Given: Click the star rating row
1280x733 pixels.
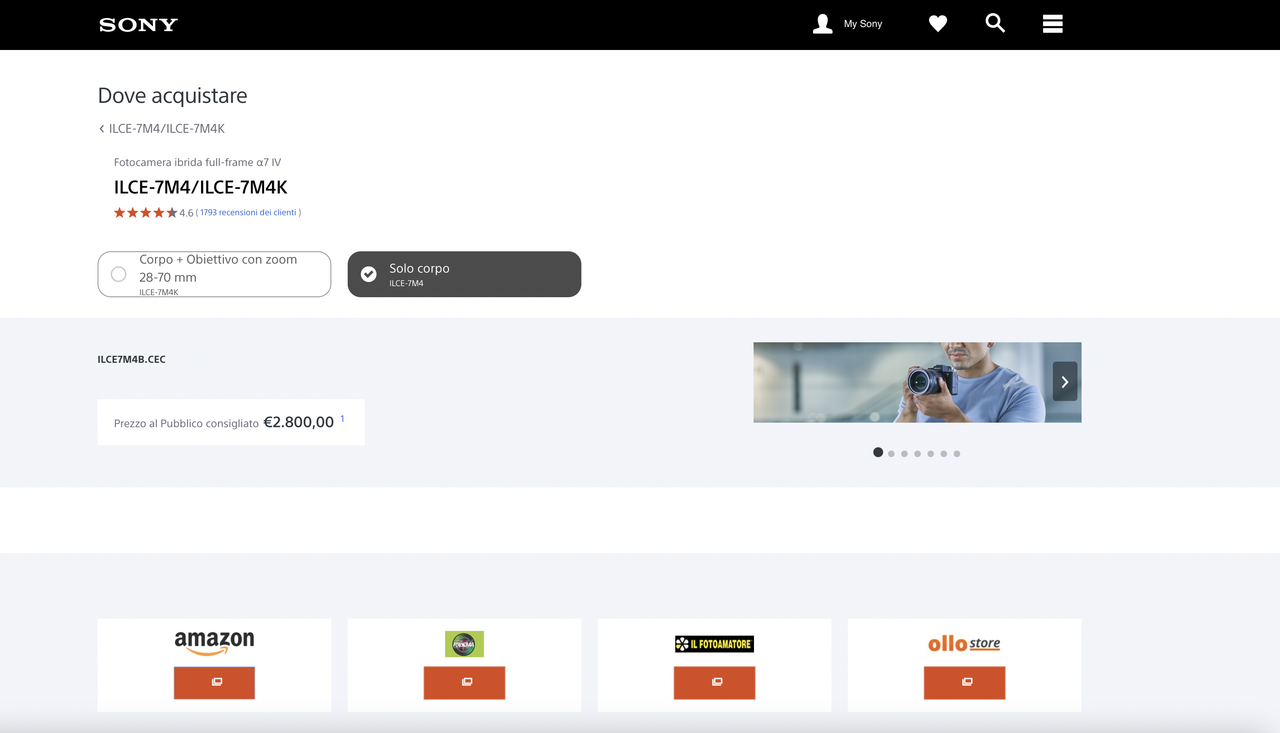Looking at the screenshot, I should [x=145, y=213].
